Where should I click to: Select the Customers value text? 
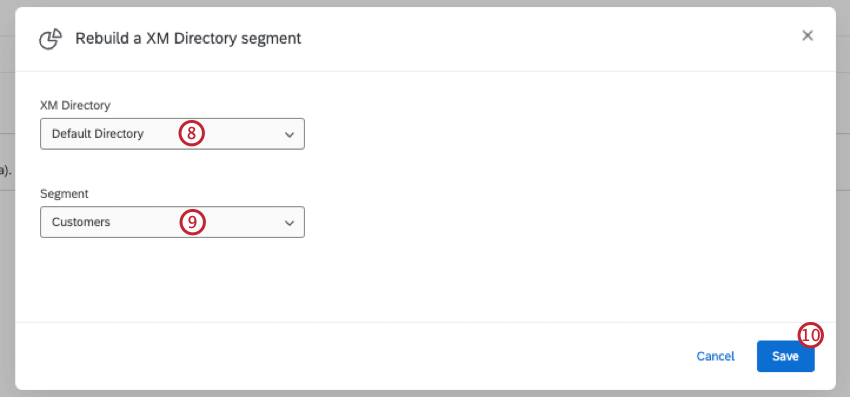(x=81, y=222)
